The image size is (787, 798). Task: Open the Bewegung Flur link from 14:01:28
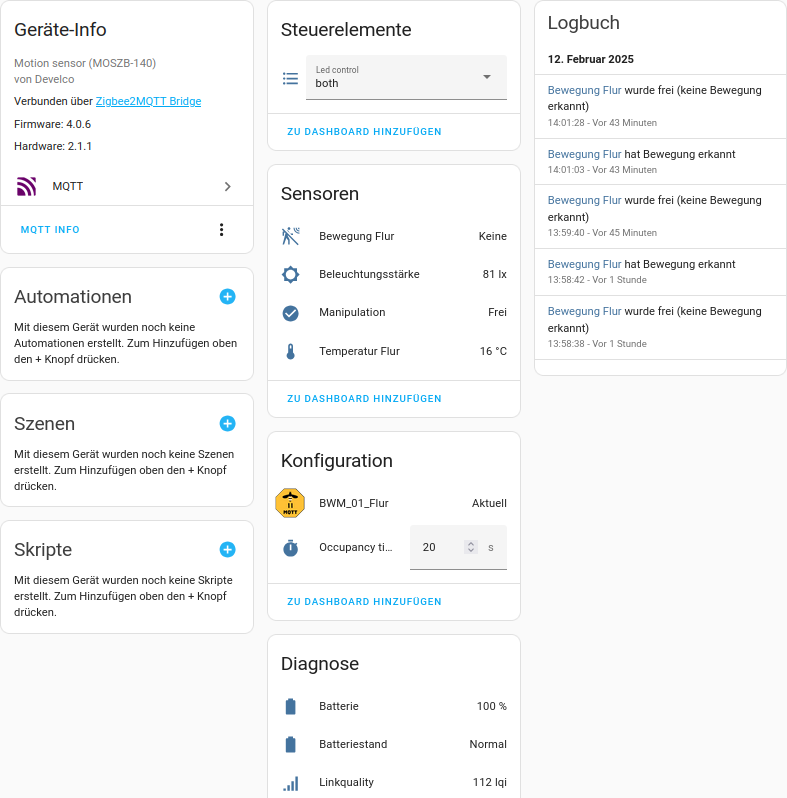(584, 90)
